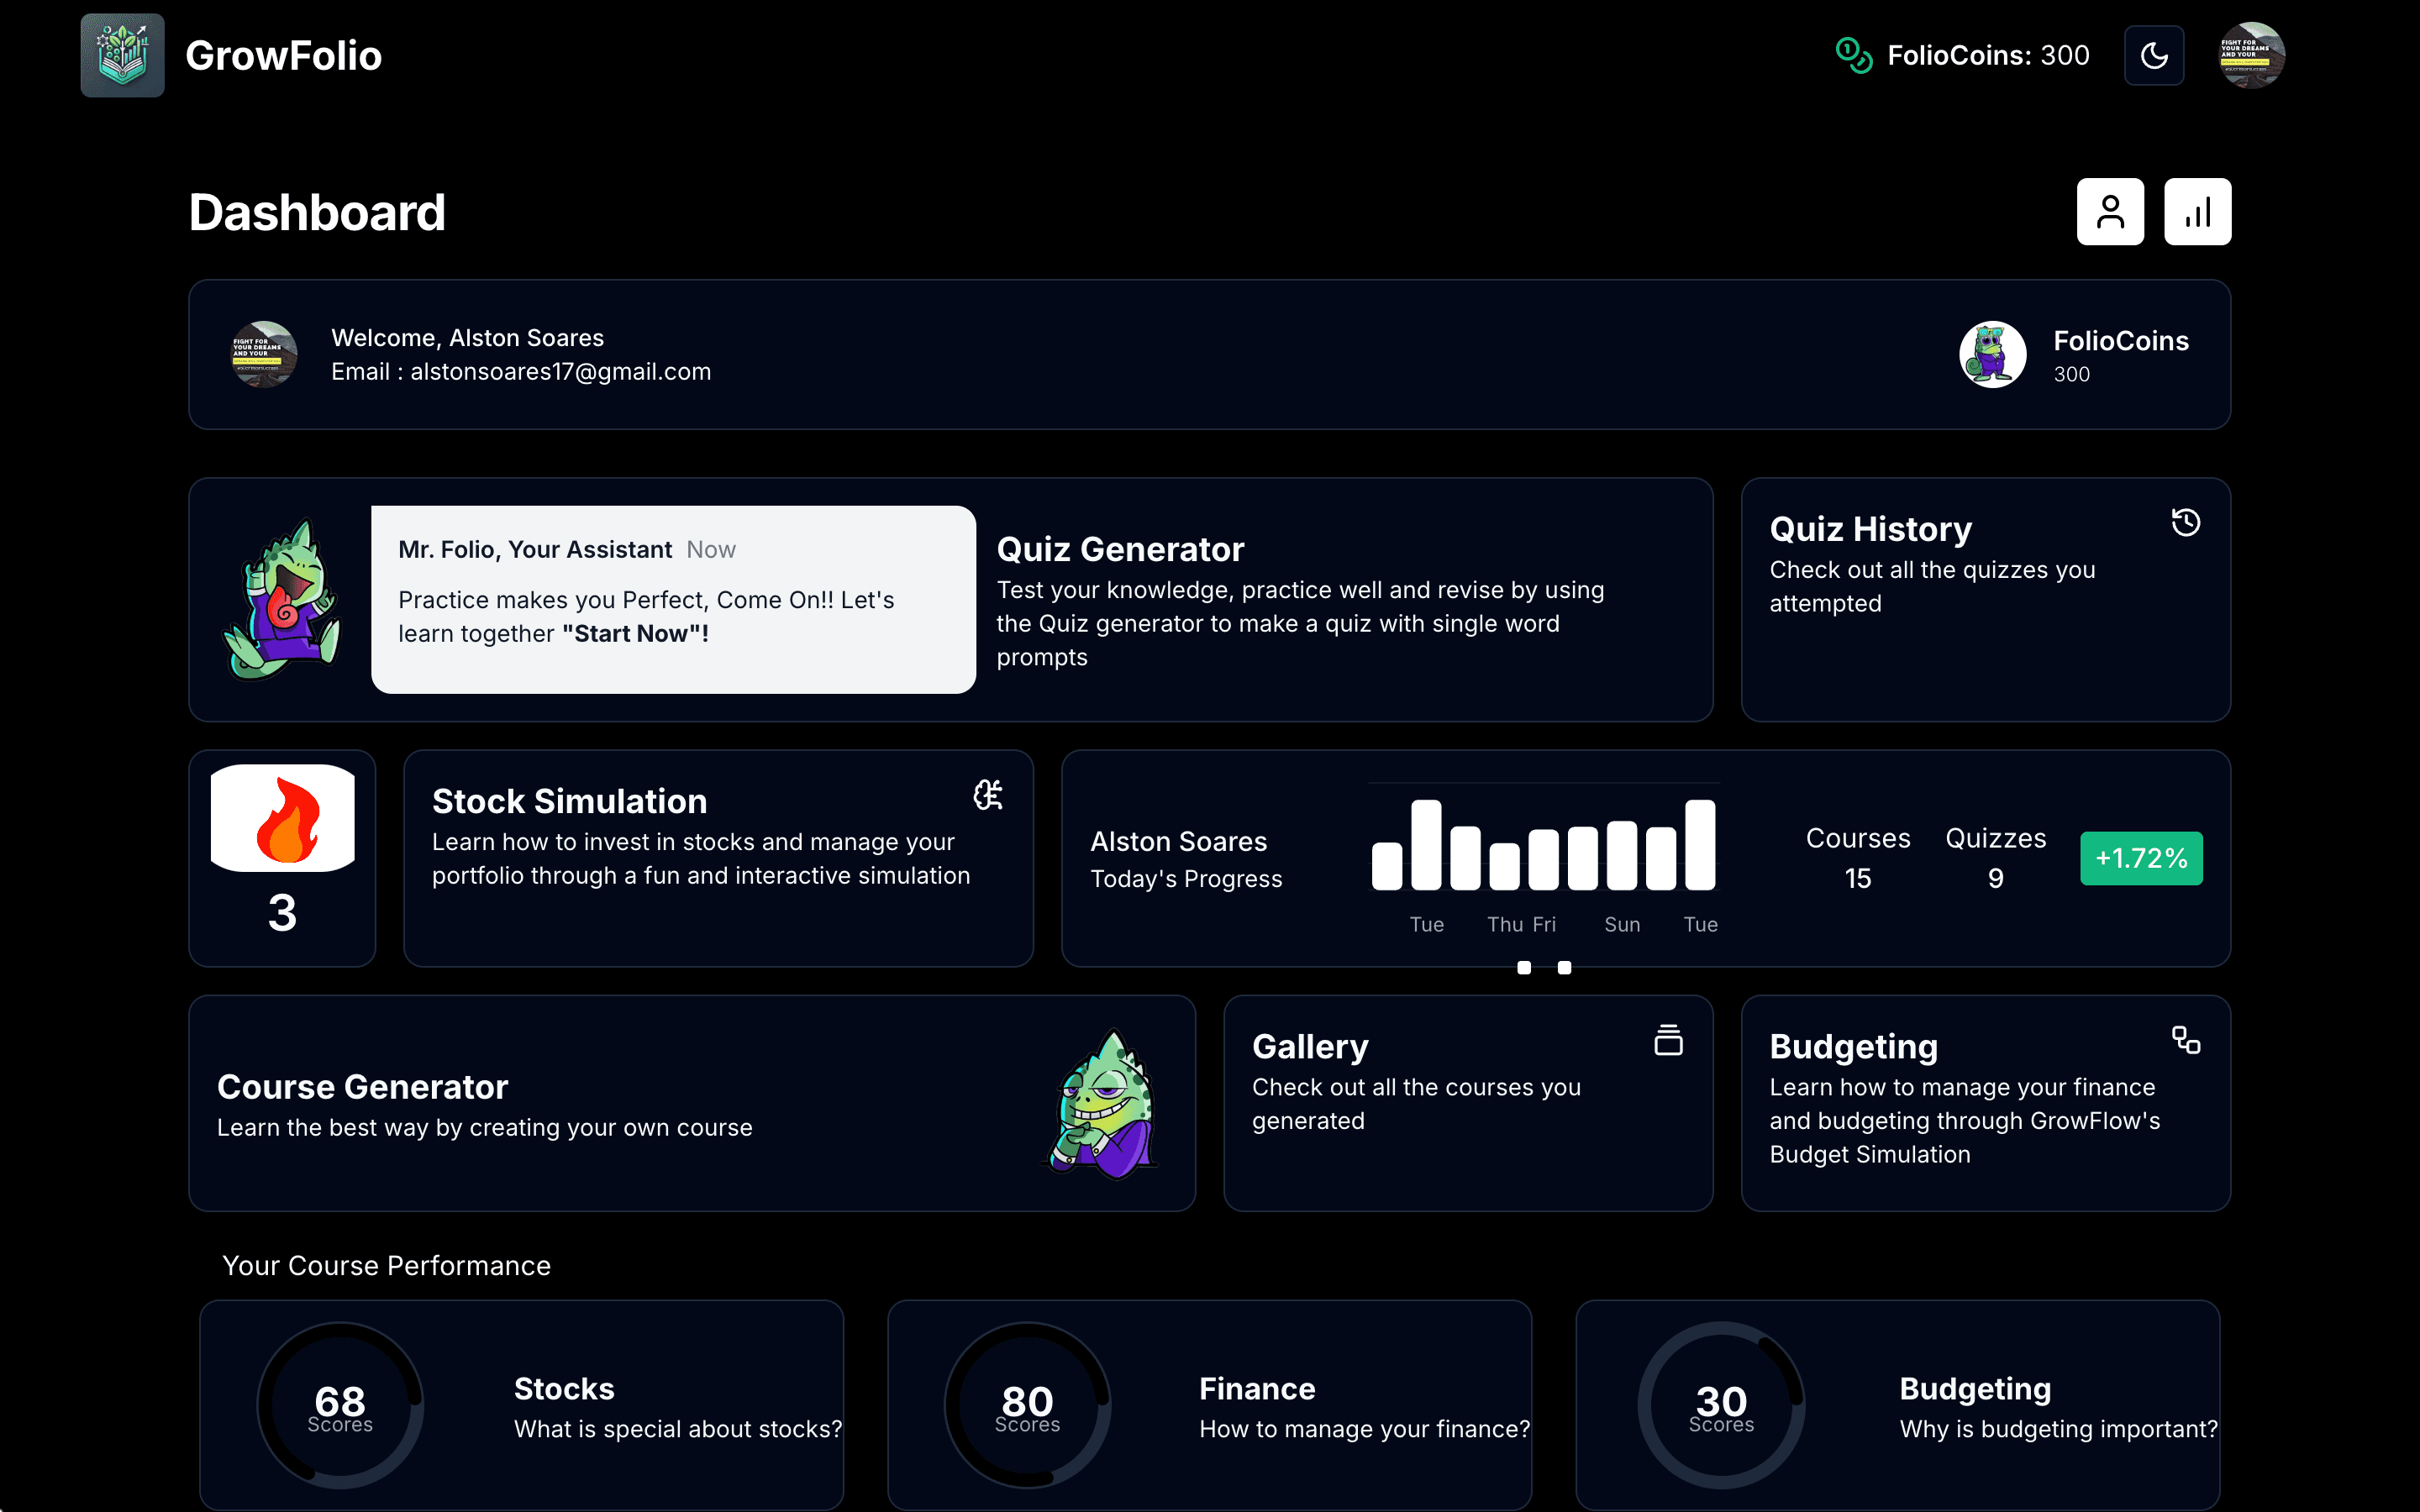Open account avatar in top right

[2251, 55]
